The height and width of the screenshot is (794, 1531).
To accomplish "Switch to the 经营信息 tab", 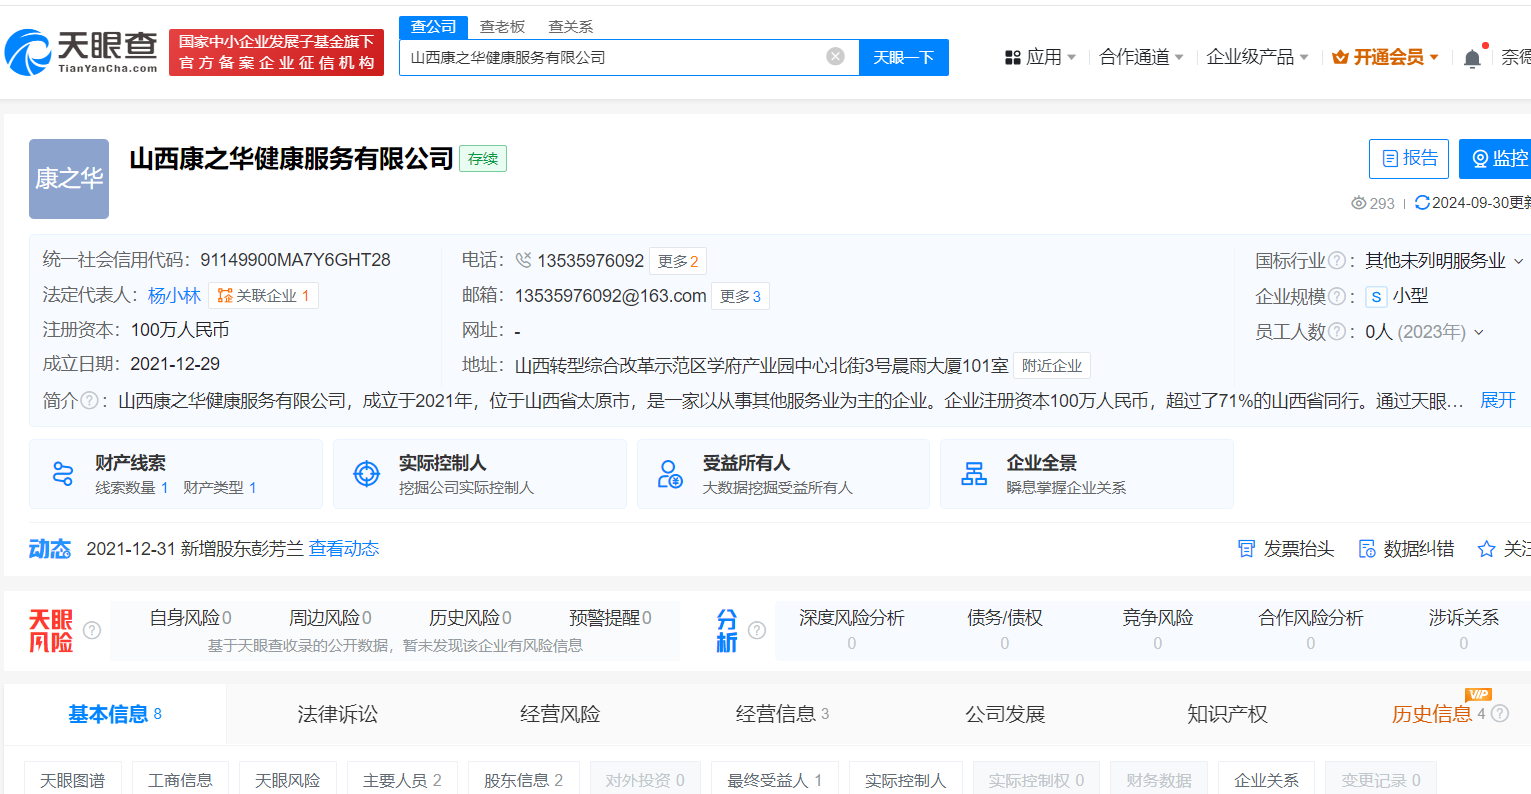I will tap(782, 714).
